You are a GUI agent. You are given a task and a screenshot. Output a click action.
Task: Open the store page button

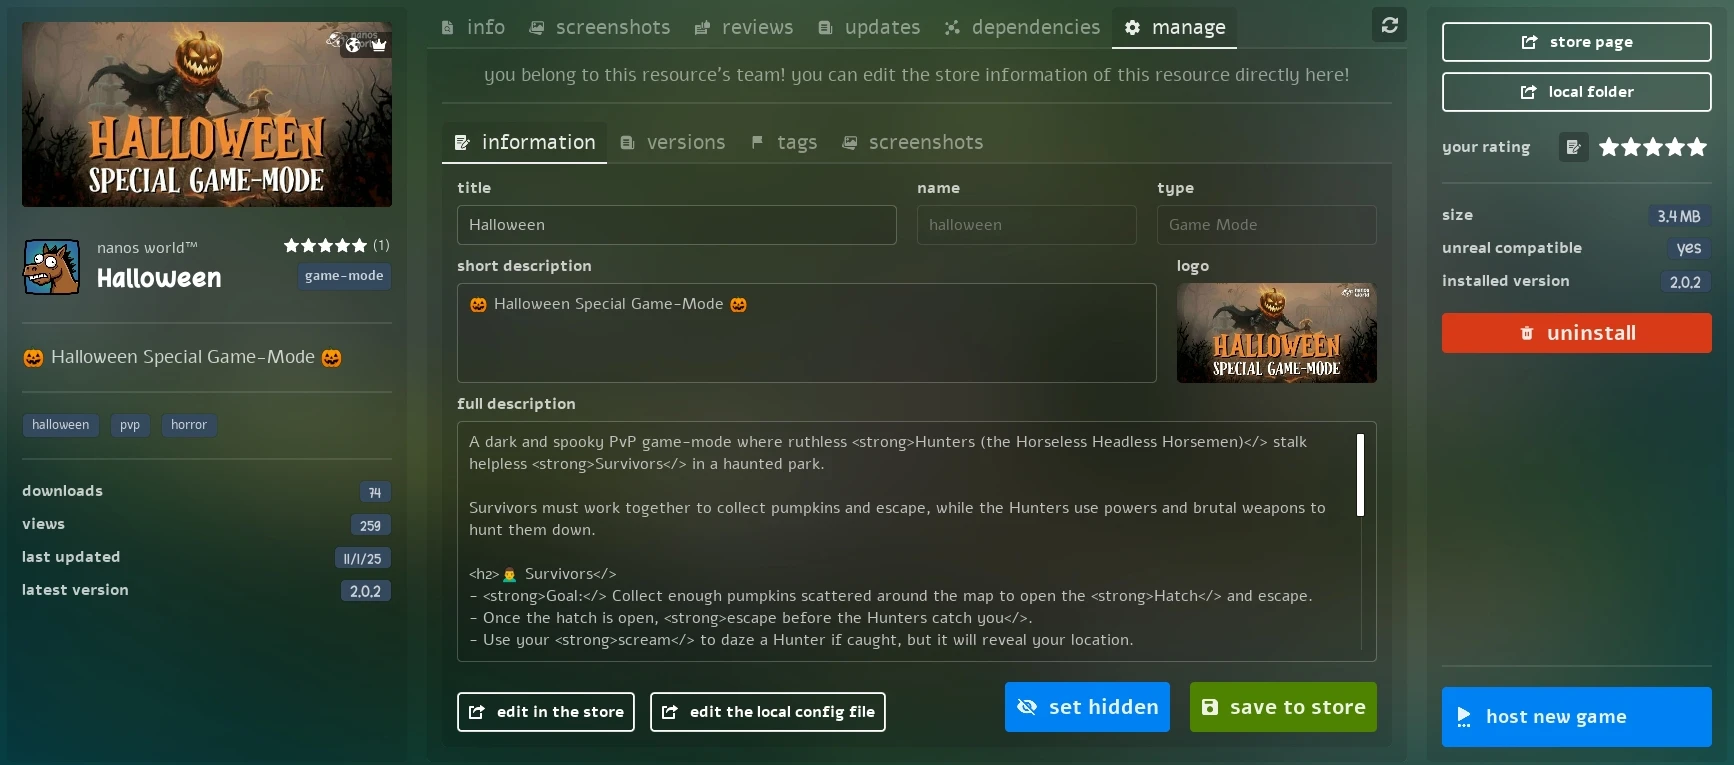1576,42
